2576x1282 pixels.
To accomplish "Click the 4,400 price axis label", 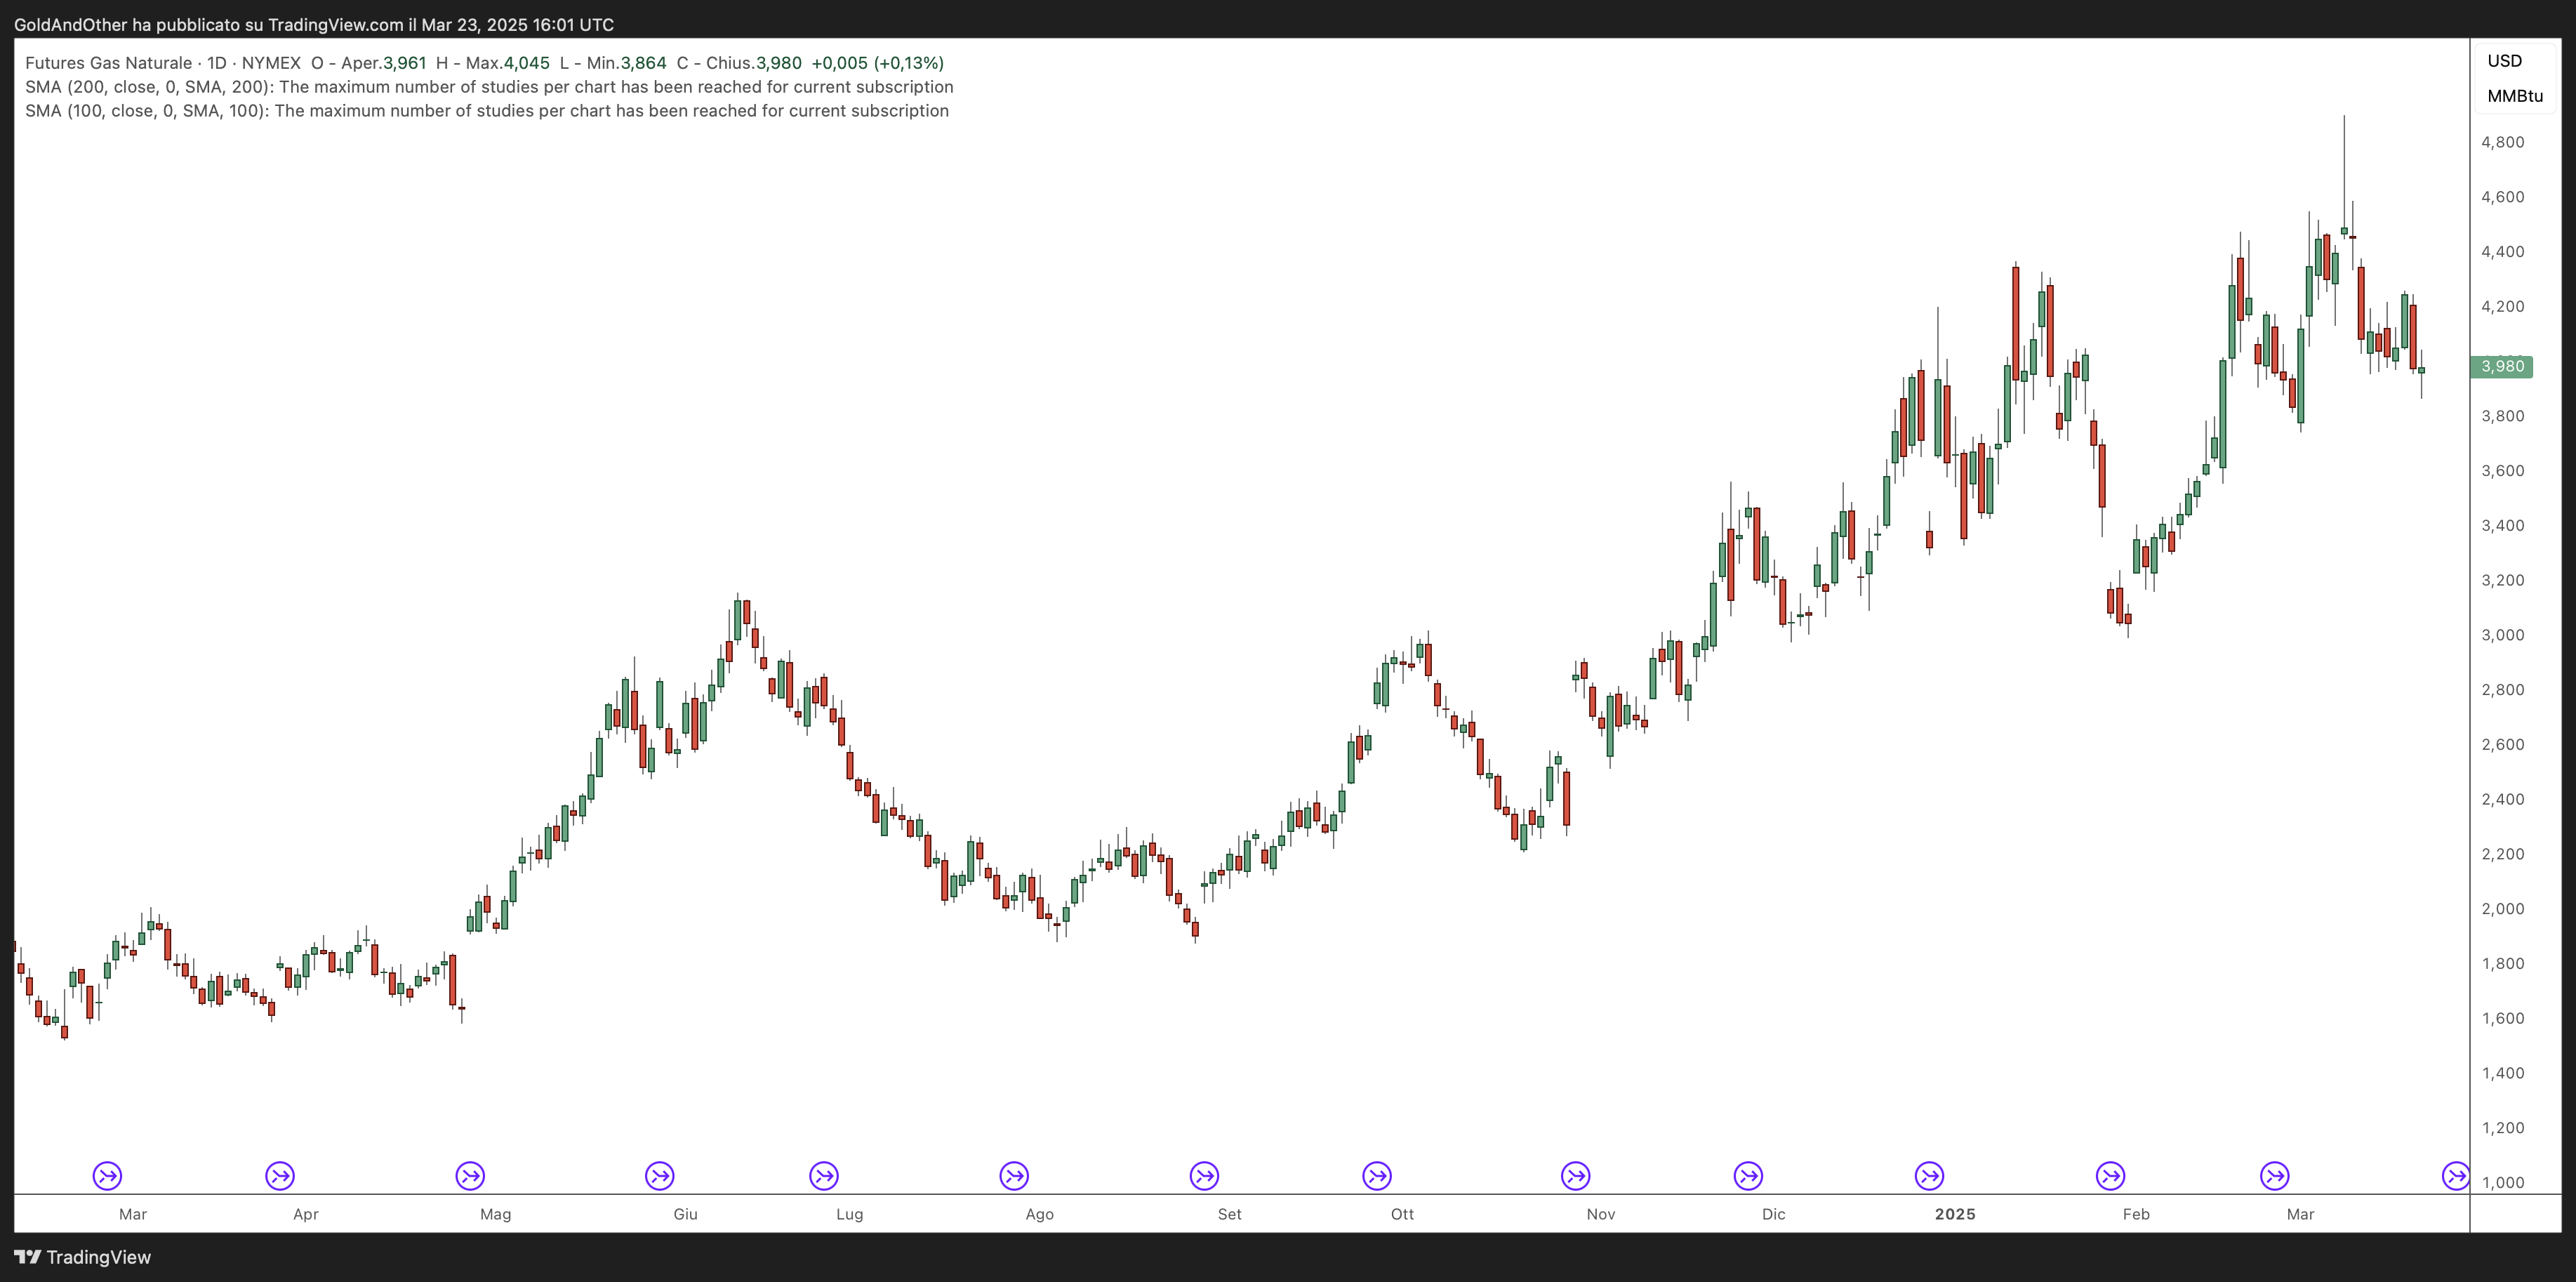I will point(2503,252).
